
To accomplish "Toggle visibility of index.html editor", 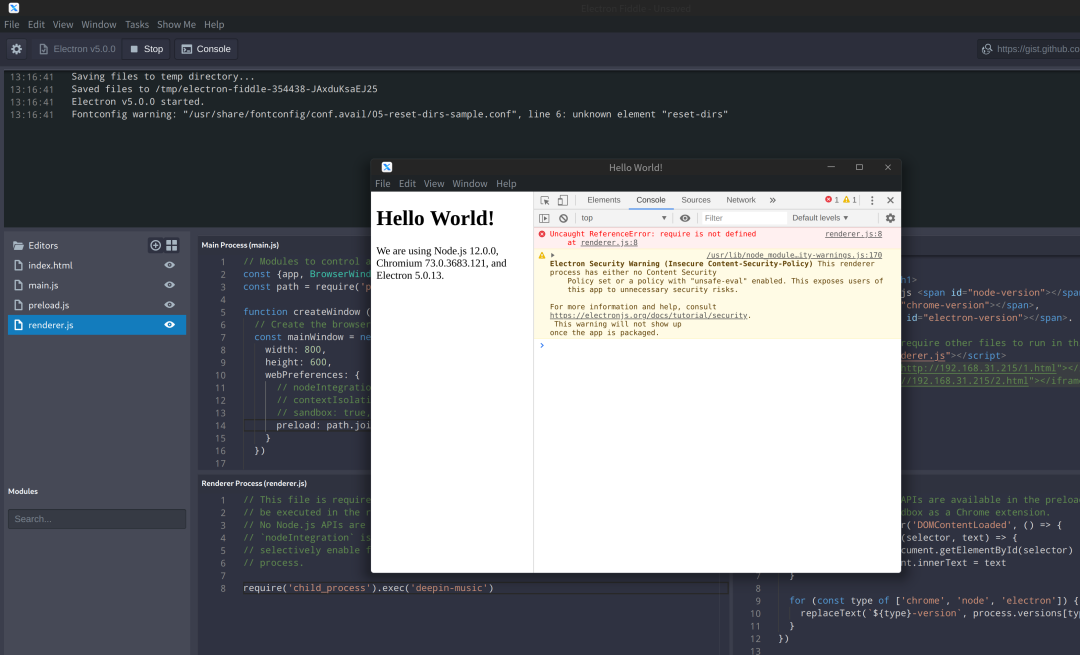I will pos(169,265).
